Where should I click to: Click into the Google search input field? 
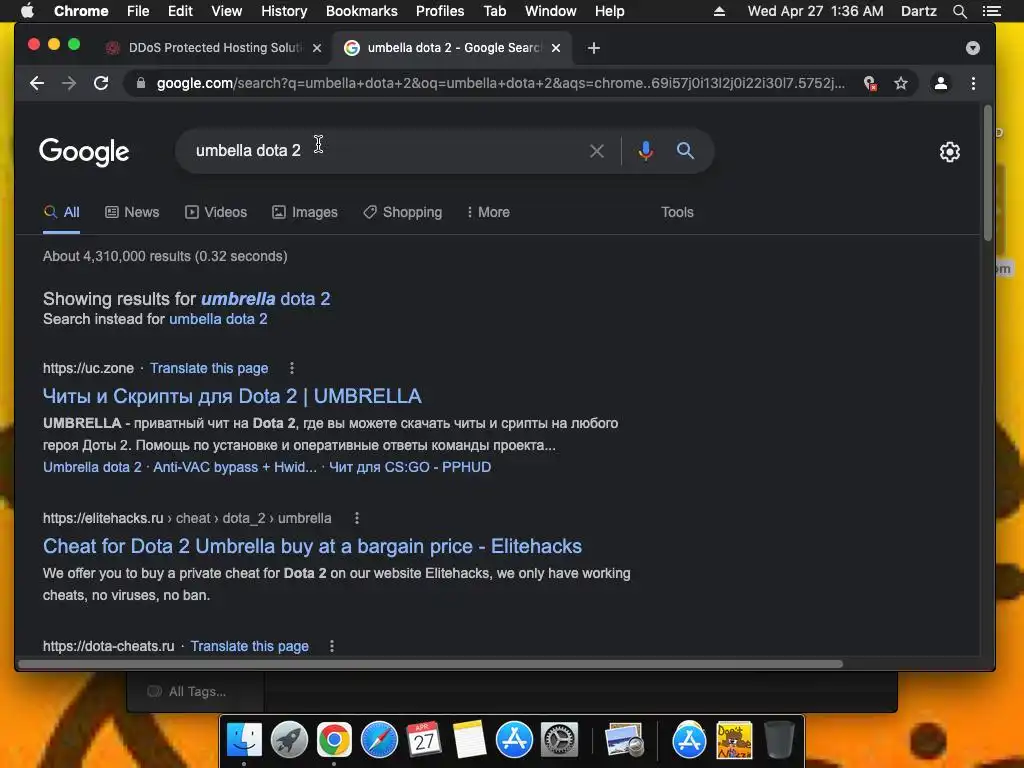(x=385, y=151)
